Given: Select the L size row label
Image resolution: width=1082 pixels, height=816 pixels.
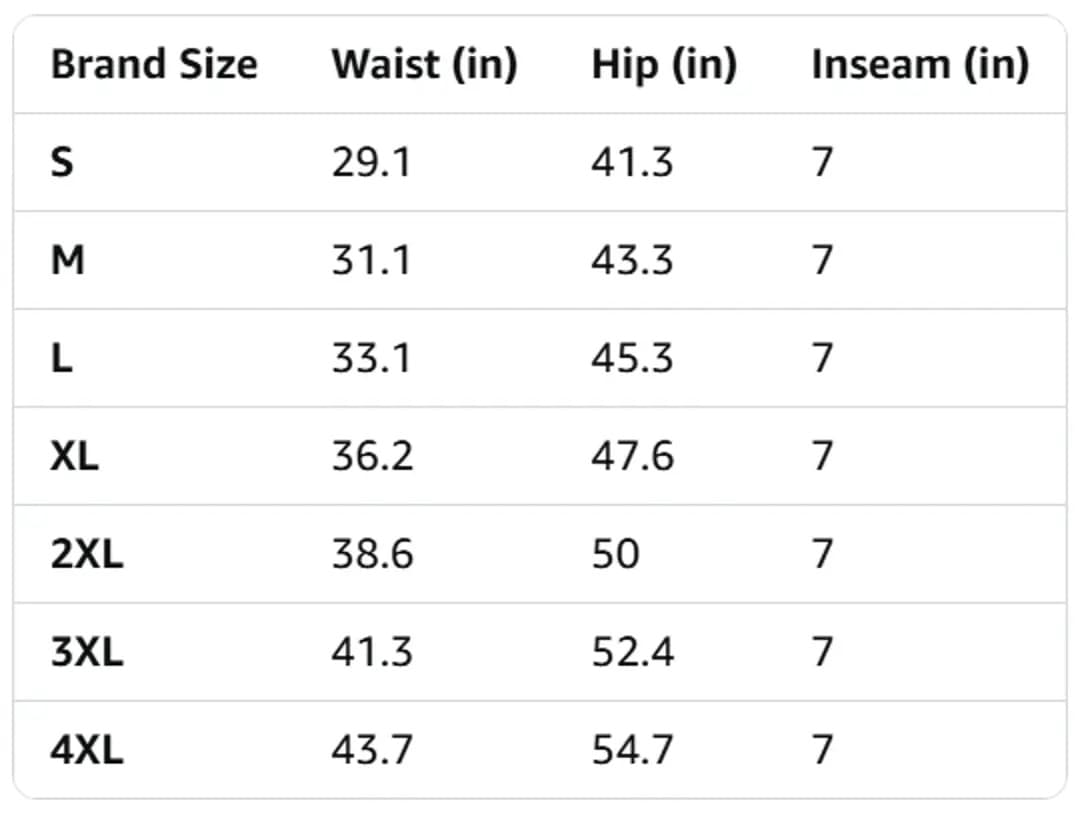Looking at the screenshot, I should (61, 359).
